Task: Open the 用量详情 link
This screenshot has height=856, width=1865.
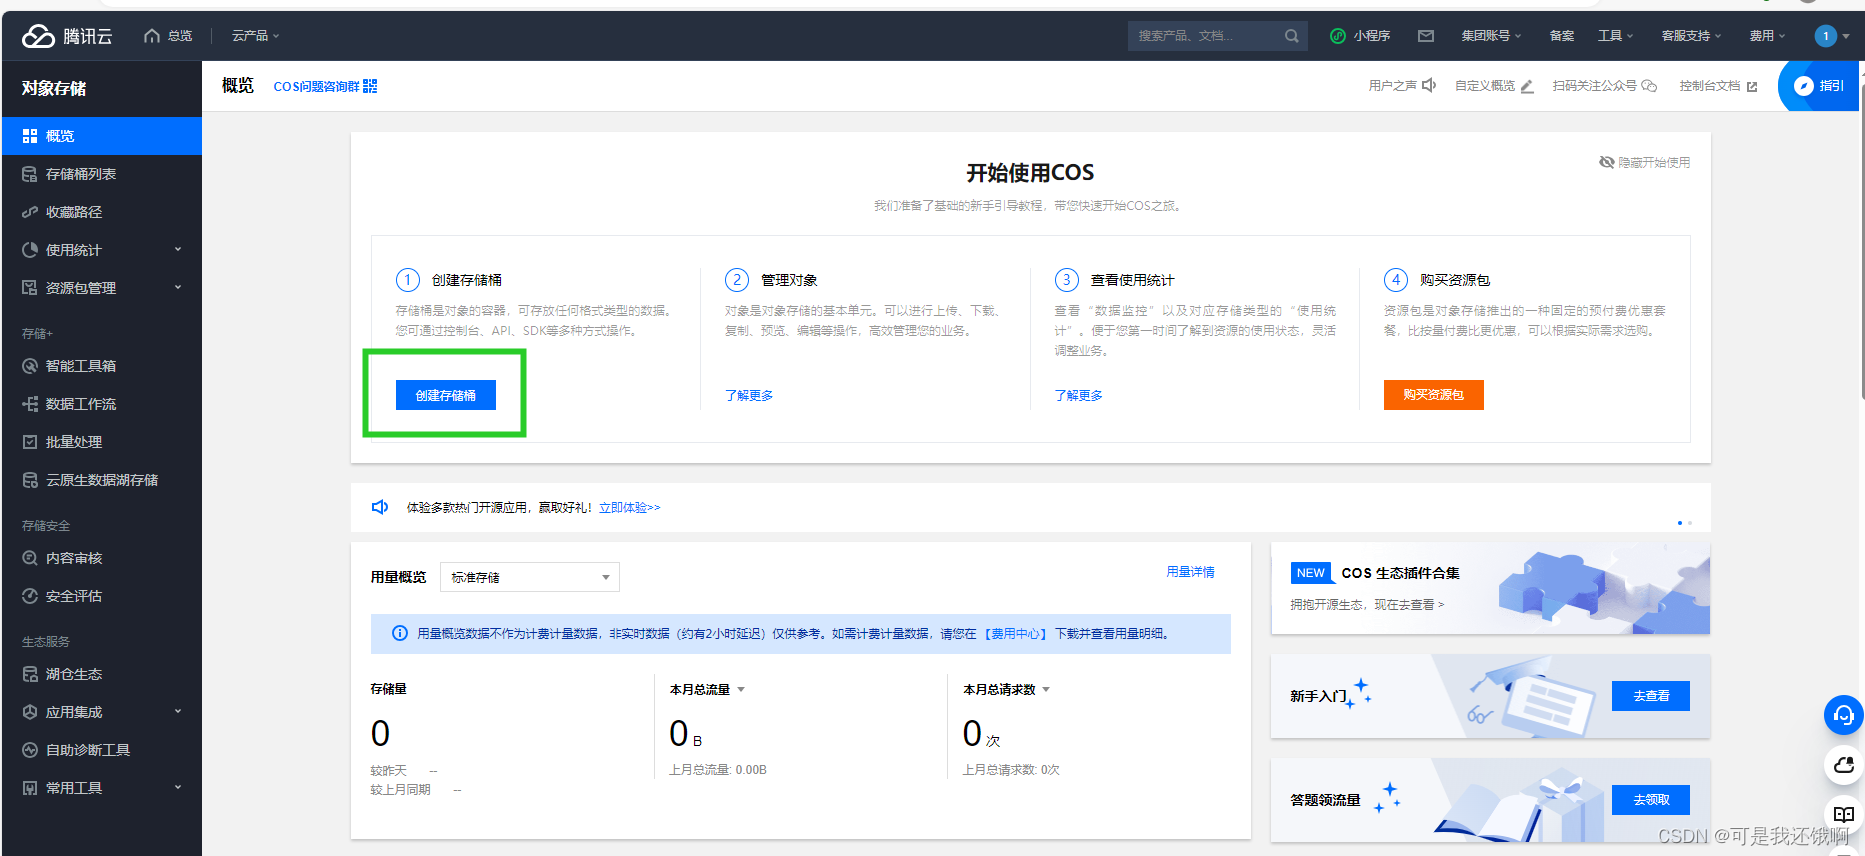Action: pyautogui.click(x=1190, y=572)
